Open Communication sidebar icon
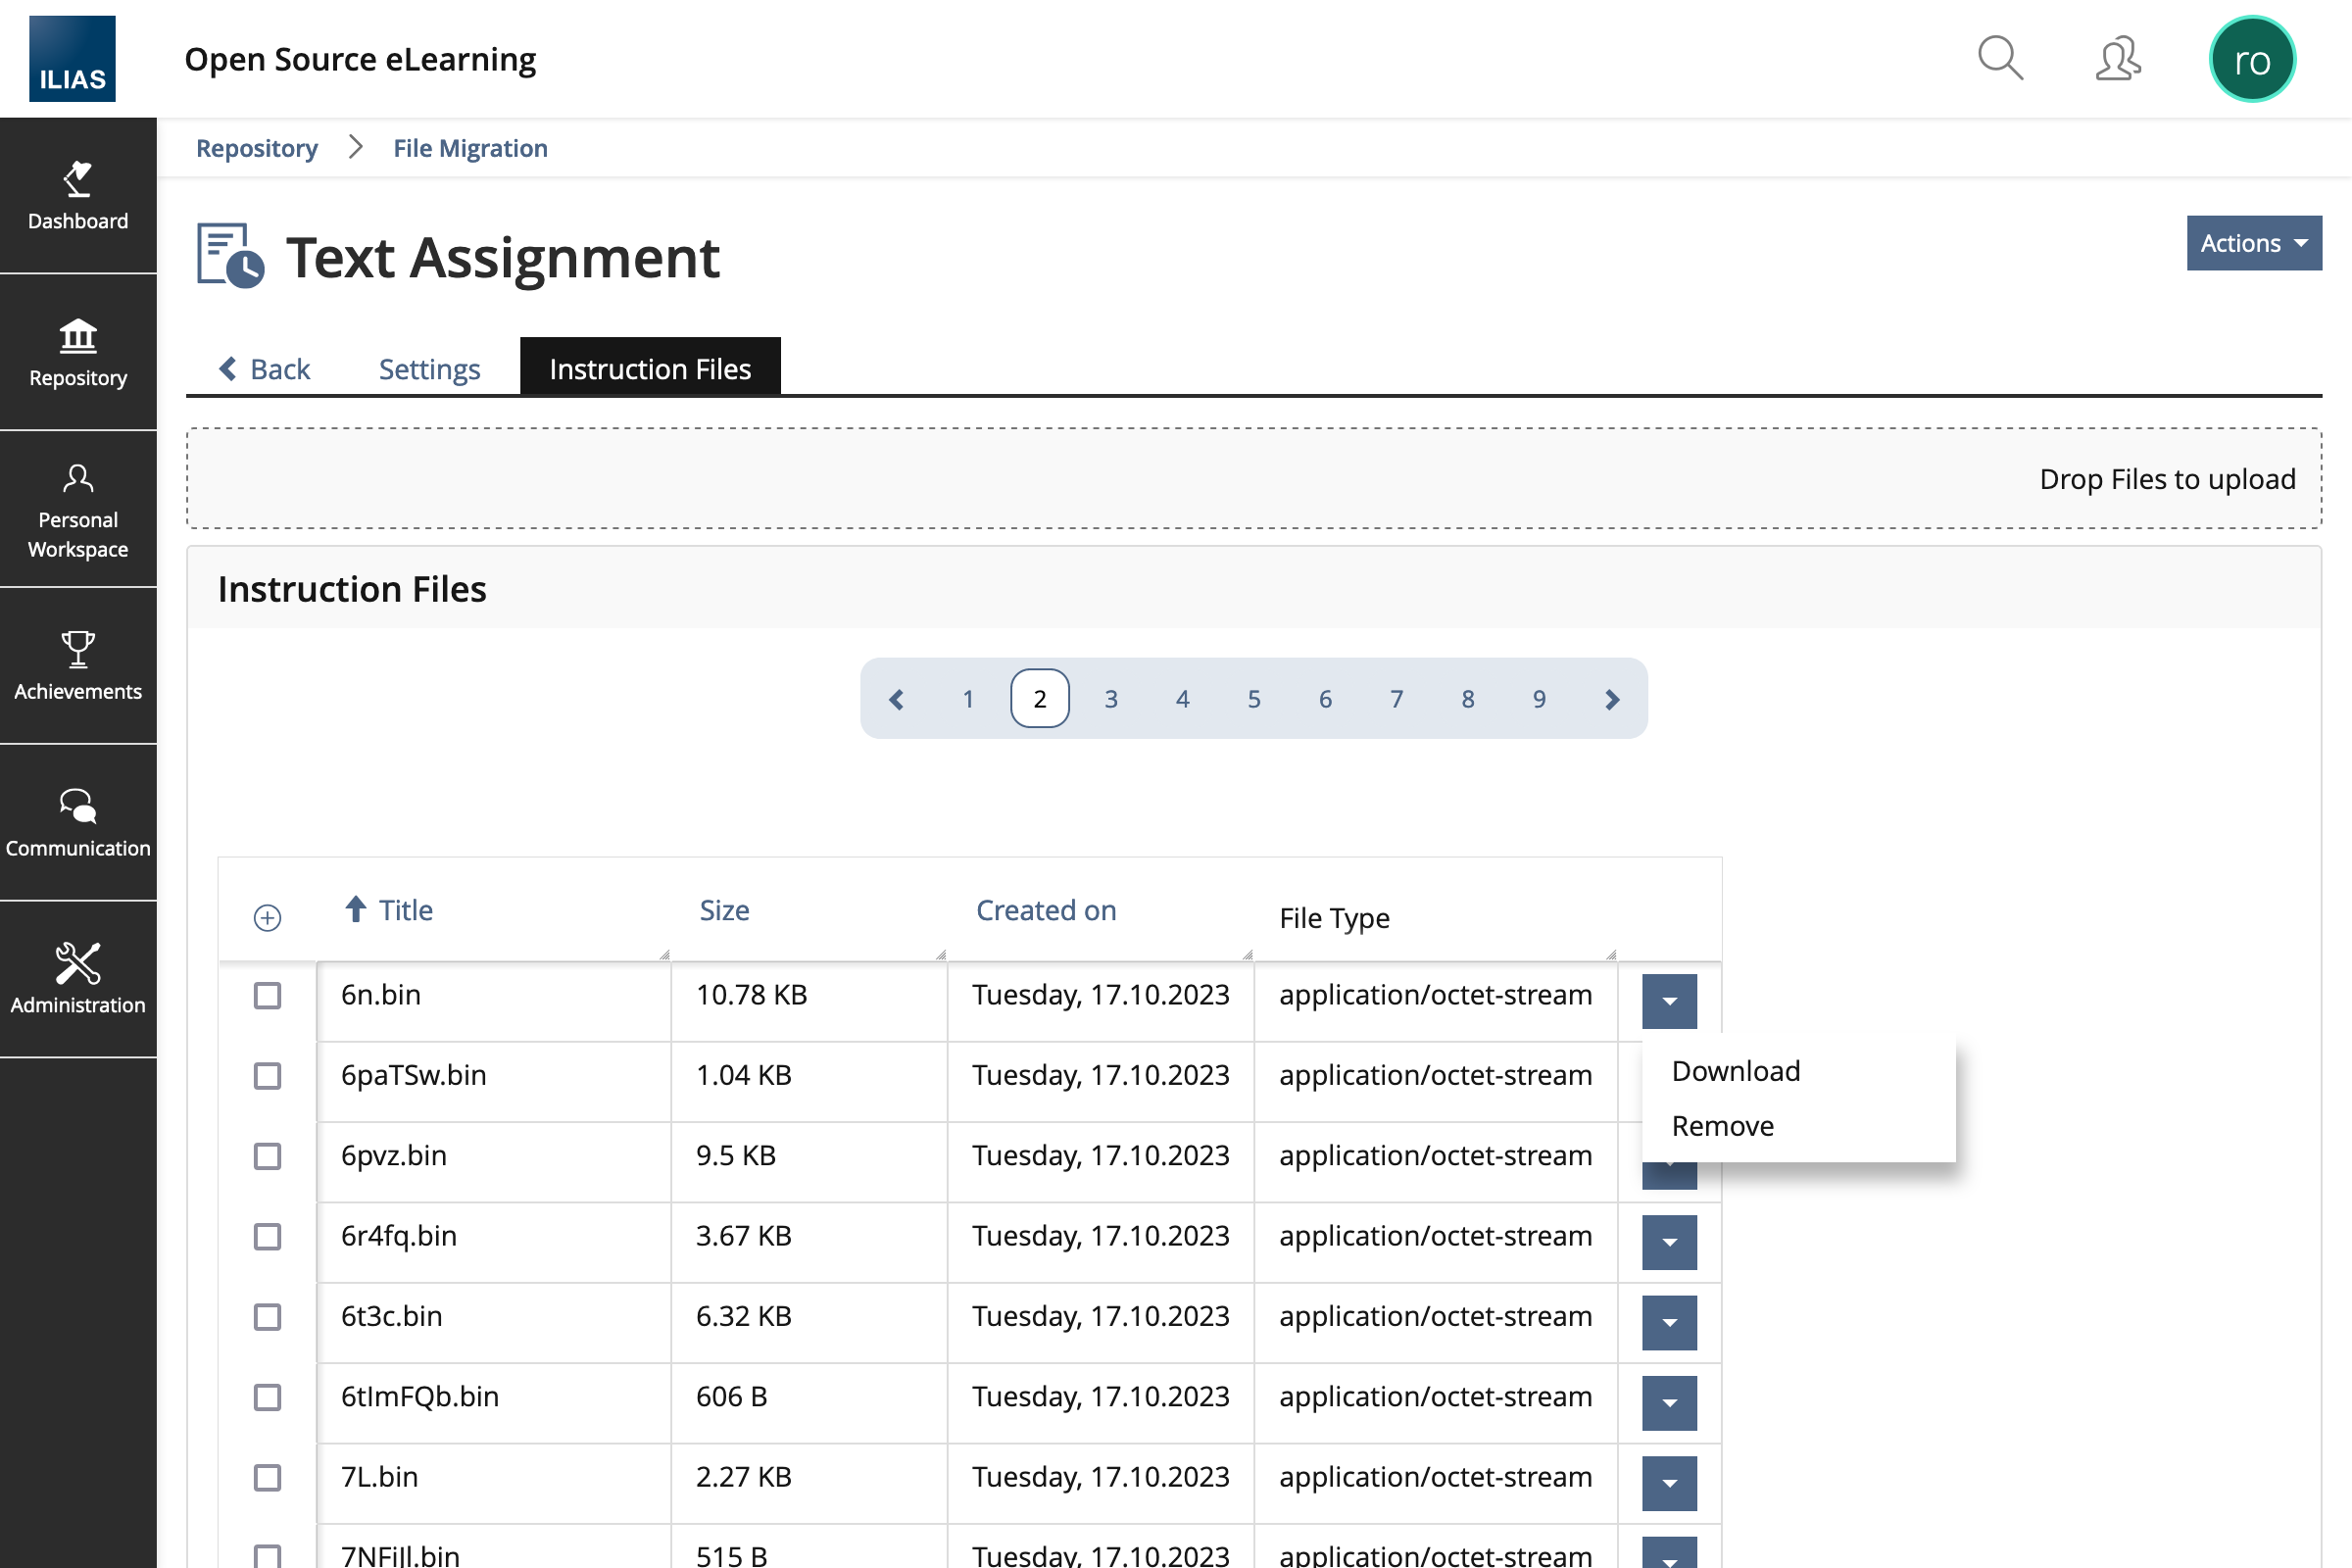Viewport: 2352px width, 1568px height. click(x=78, y=822)
